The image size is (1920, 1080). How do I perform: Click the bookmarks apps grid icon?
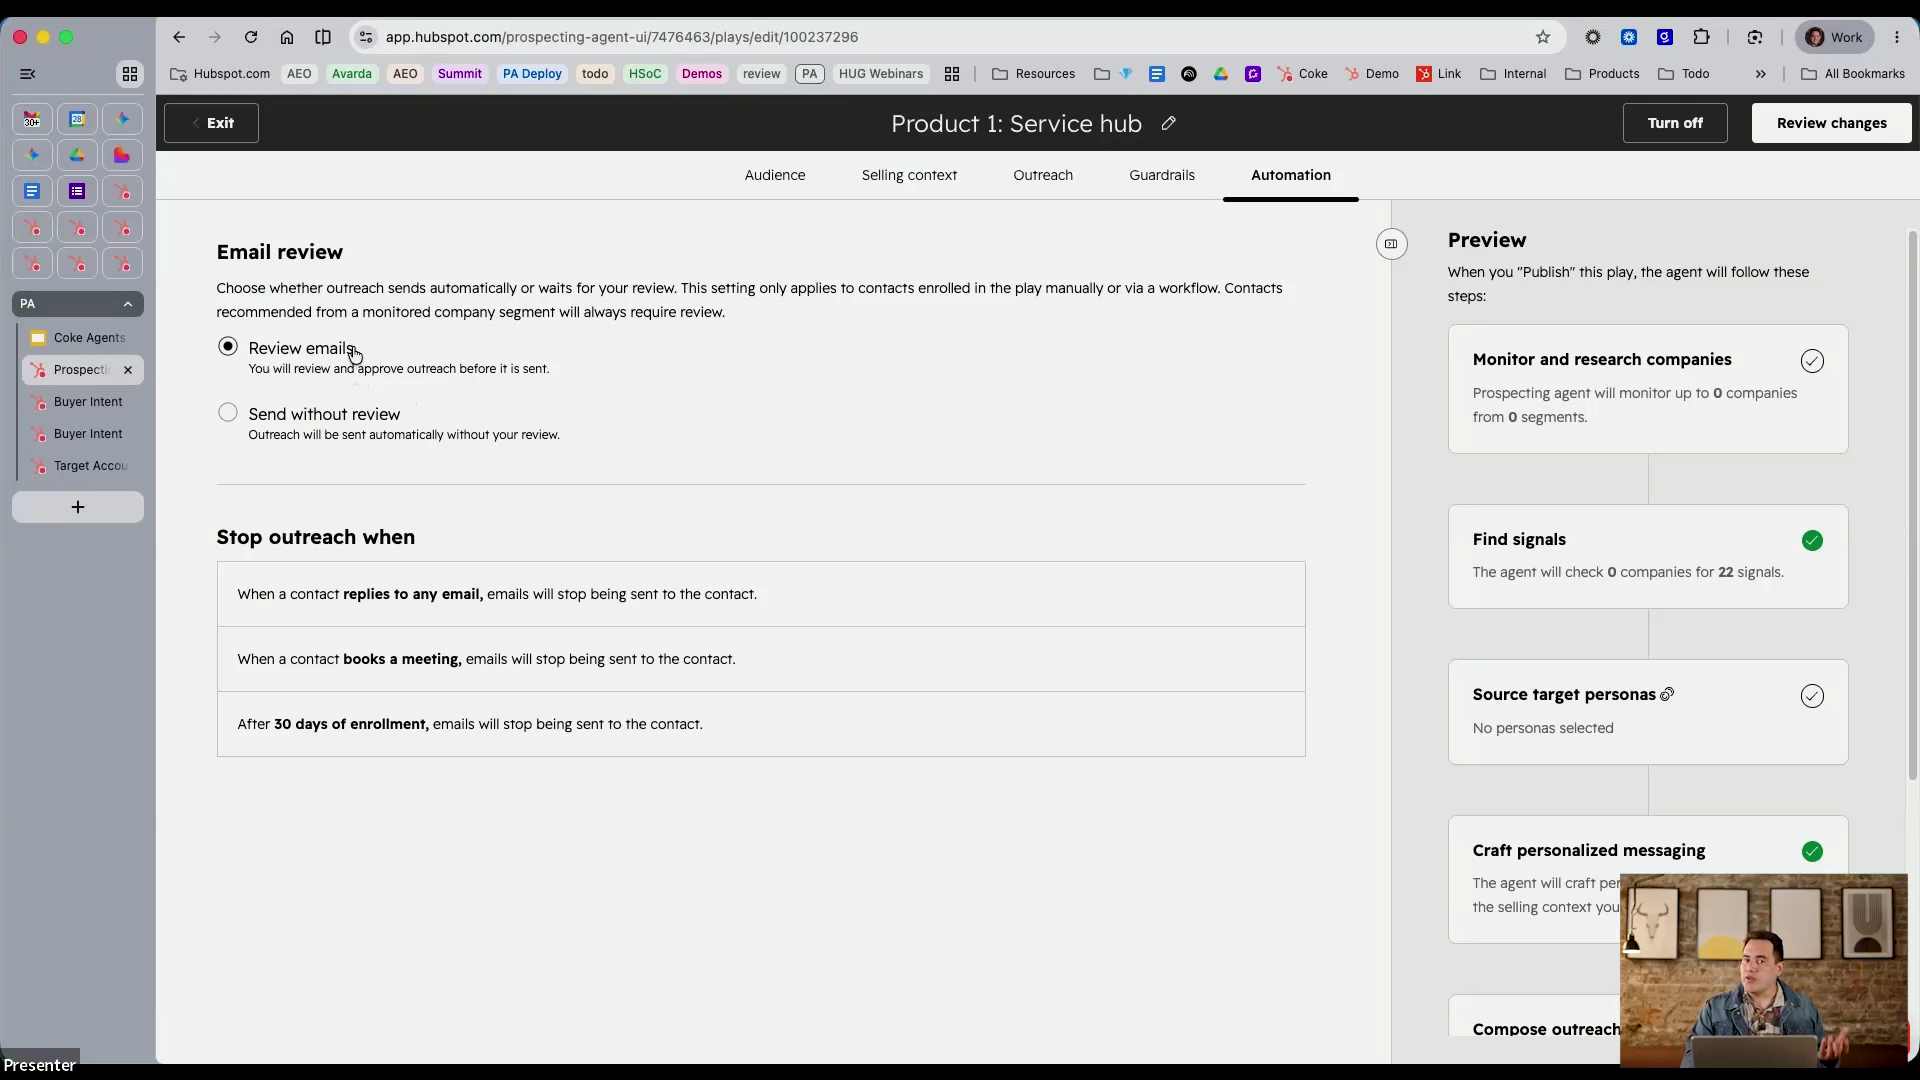click(x=952, y=74)
